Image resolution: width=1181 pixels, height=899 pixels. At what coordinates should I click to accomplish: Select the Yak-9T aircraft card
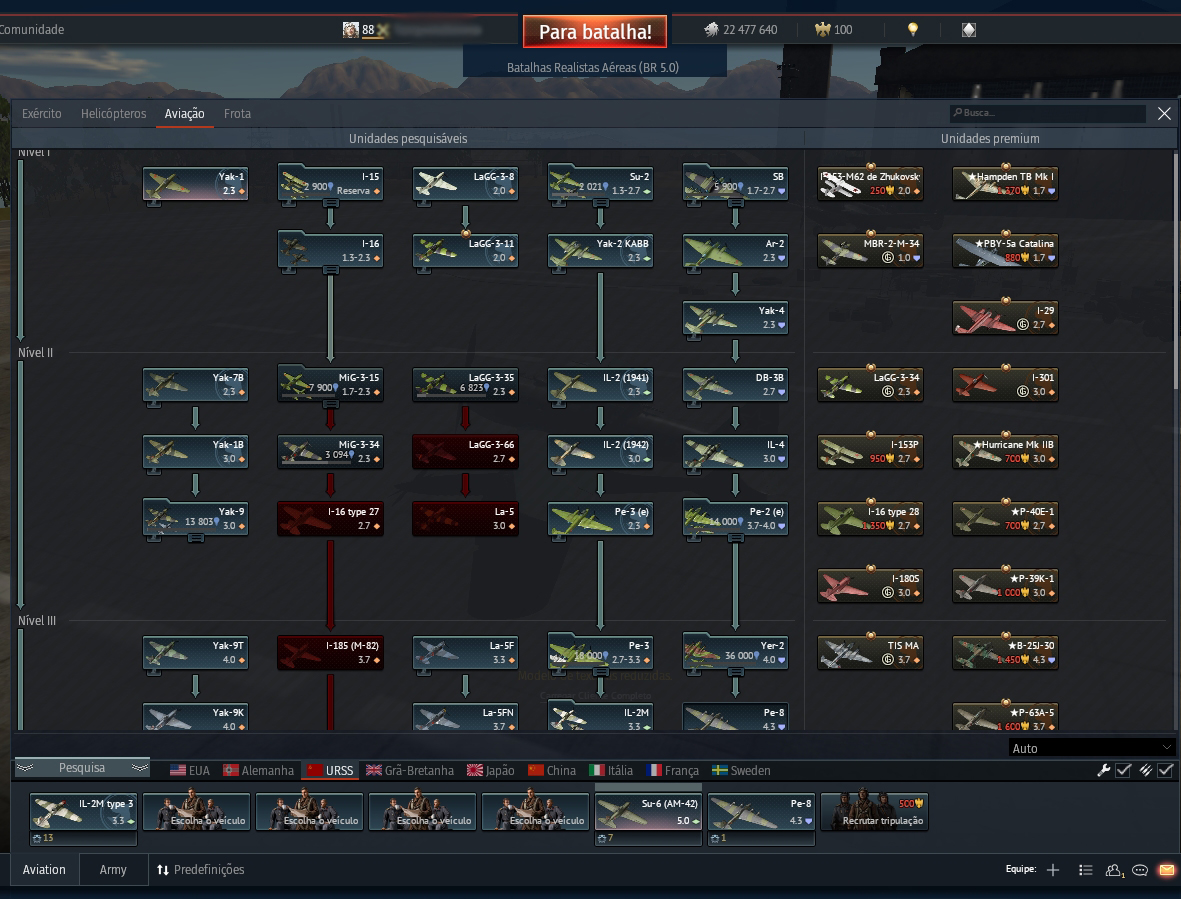[196, 653]
